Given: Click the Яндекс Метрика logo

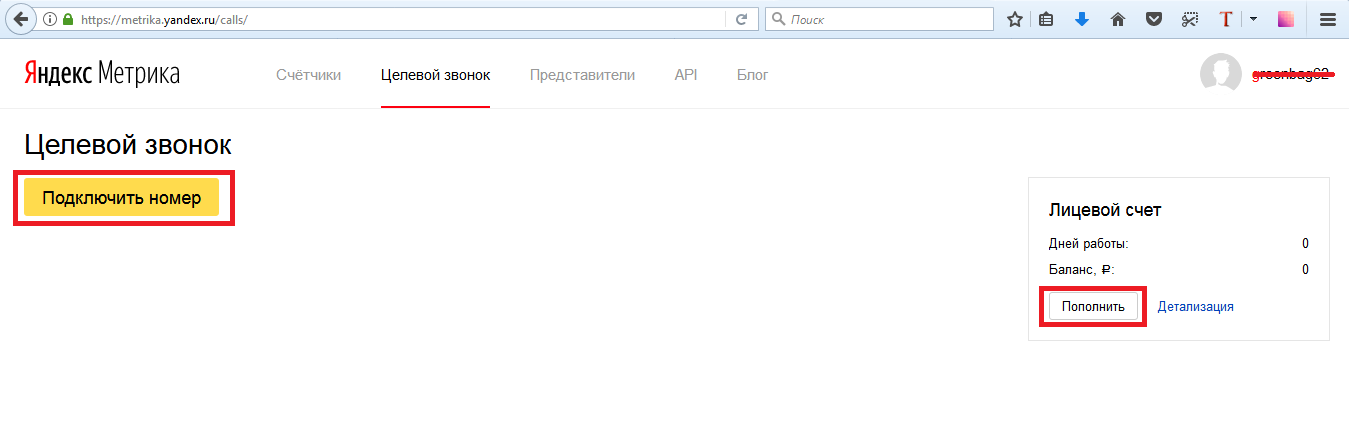Looking at the screenshot, I should [101, 74].
